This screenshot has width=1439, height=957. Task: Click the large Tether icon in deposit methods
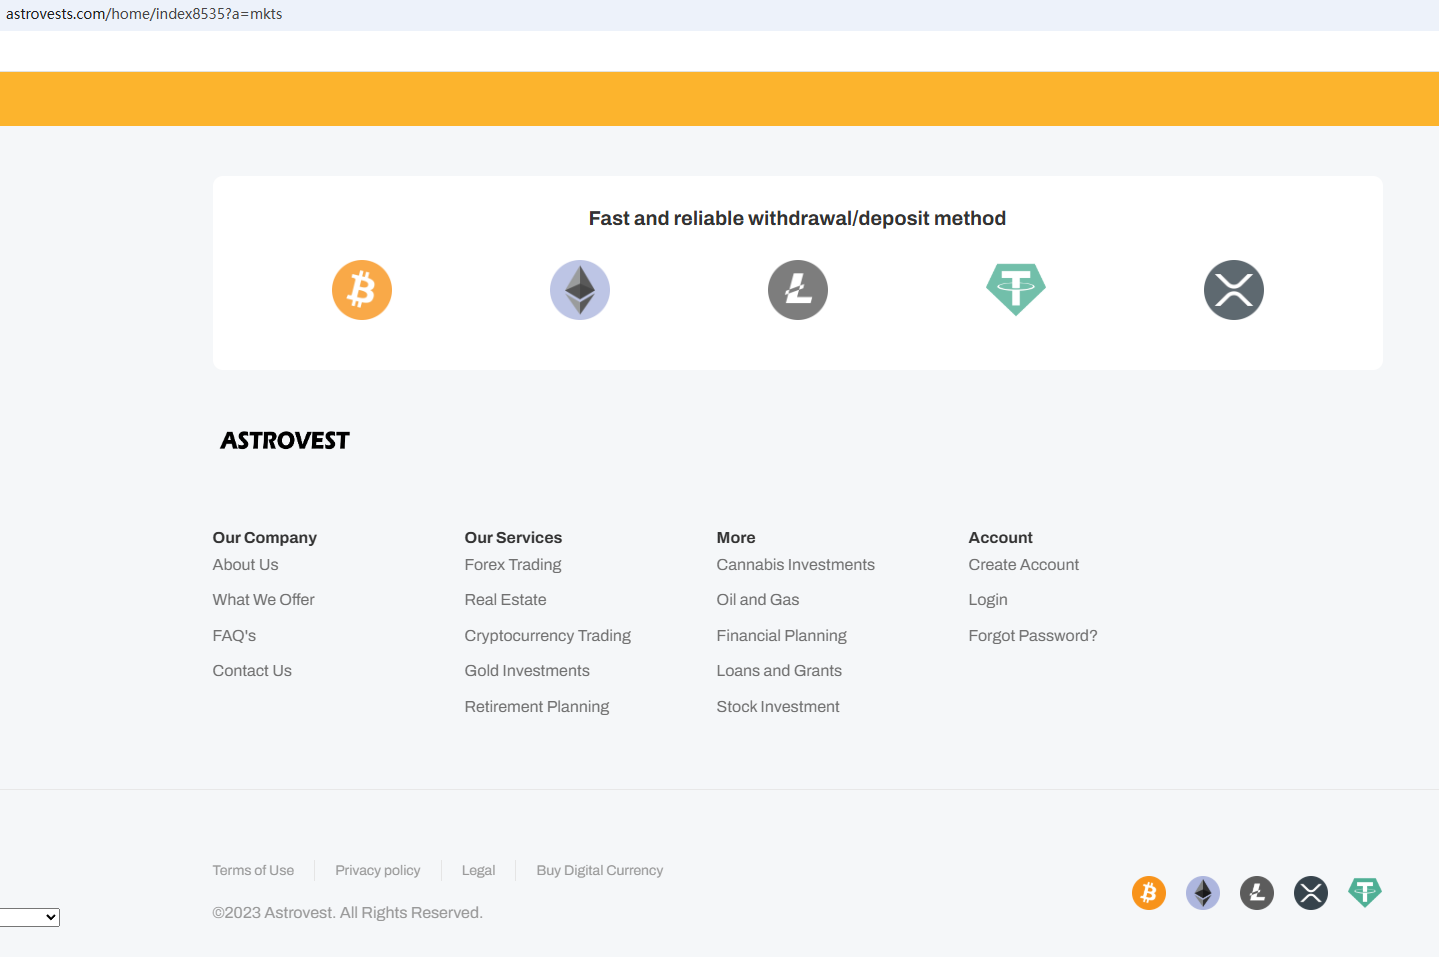1016,290
